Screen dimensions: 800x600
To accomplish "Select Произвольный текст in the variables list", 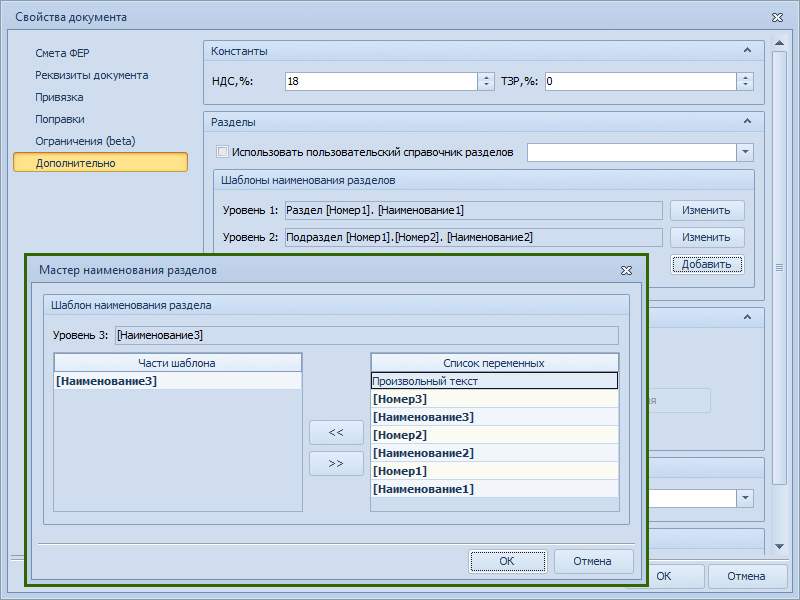I will click(494, 381).
